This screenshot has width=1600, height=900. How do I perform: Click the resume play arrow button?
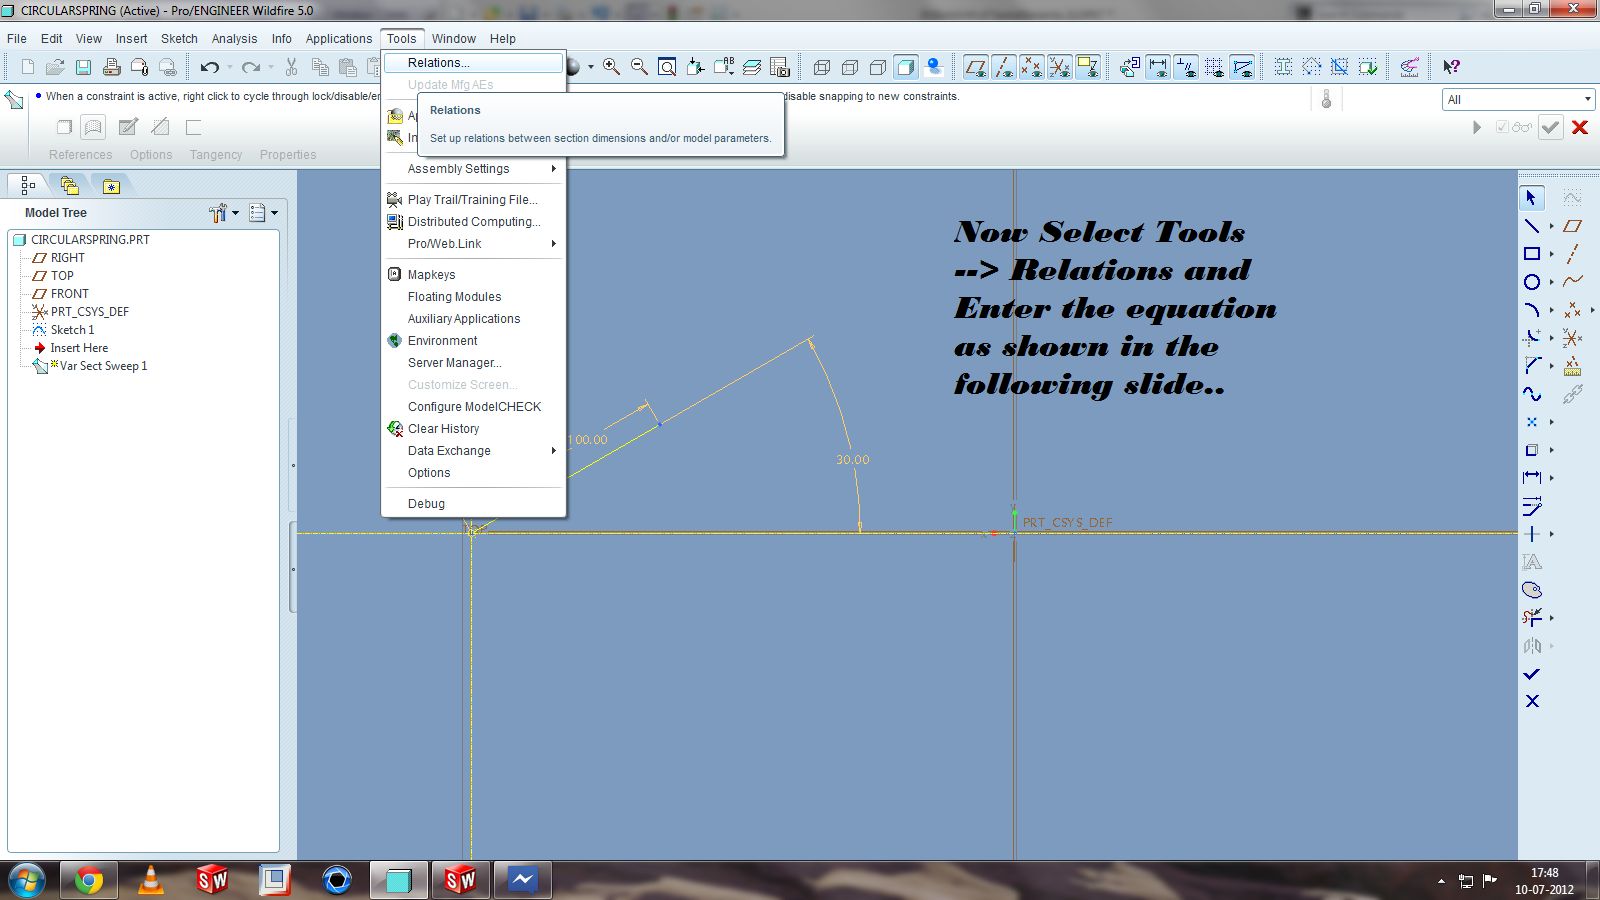click(x=1477, y=127)
